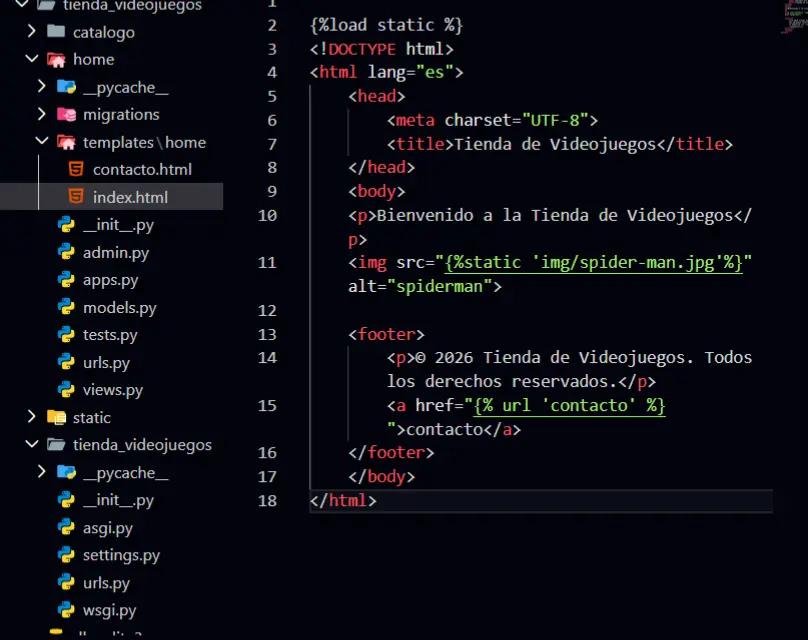
Task: Click the Python icon of admin.py
Action: coord(66,252)
